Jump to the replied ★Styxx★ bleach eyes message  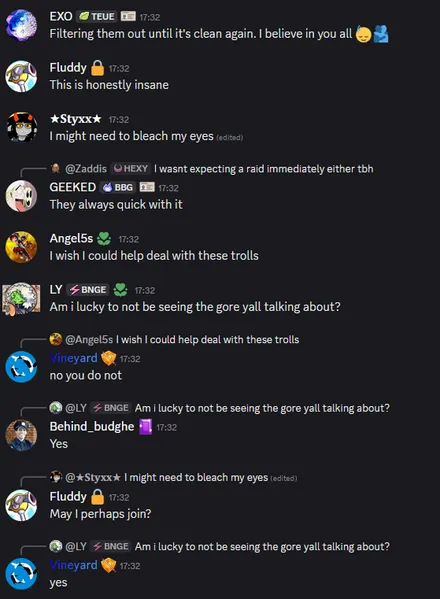tap(196, 477)
